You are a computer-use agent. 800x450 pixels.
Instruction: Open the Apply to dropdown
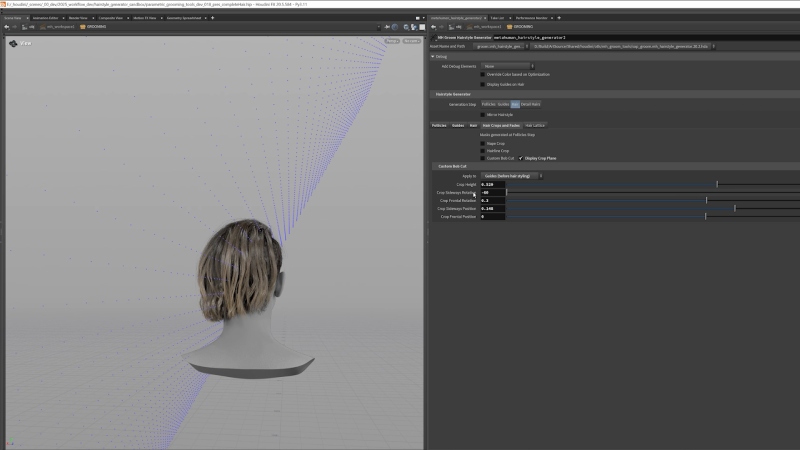(512, 175)
